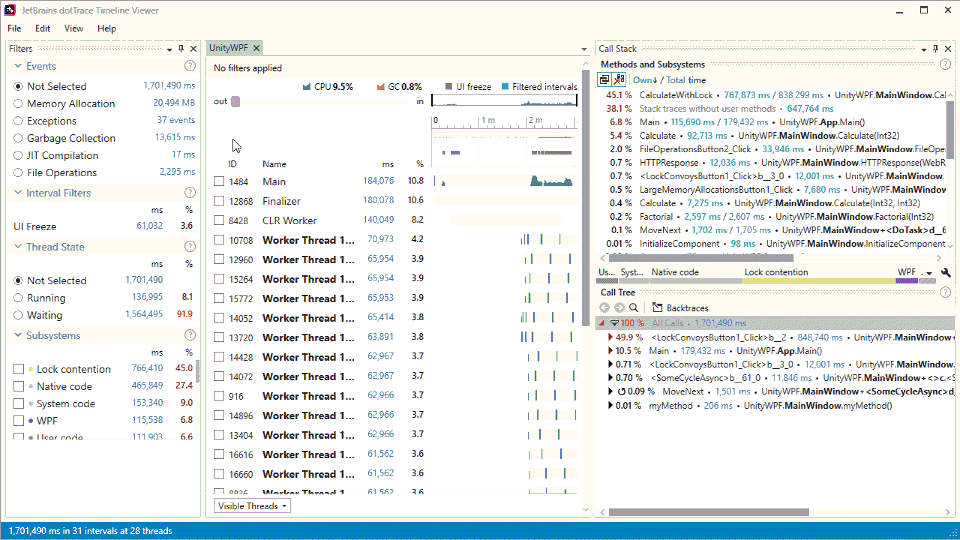This screenshot has width=960, height=540.
Task: Toggle the first Methods and Subsystems view icon
Action: [x=605, y=79]
